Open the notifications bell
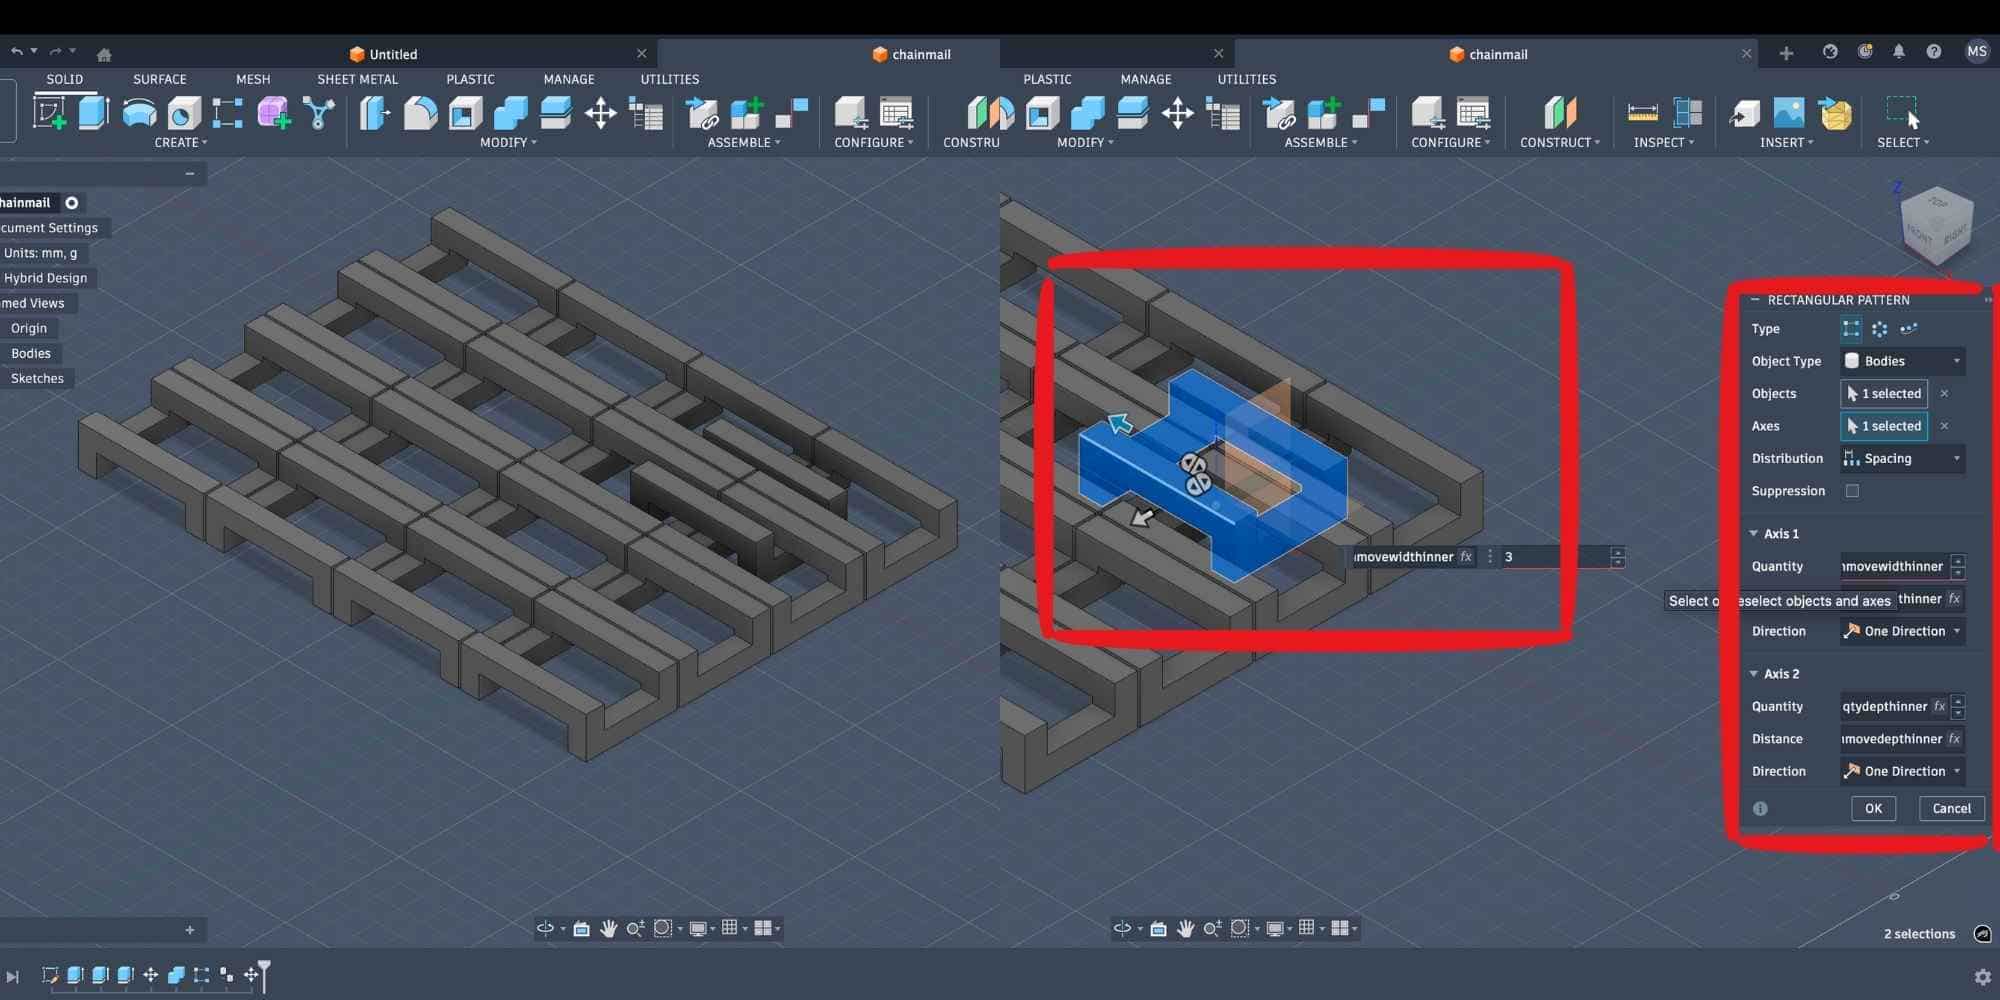This screenshot has width=2000, height=1000. (1899, 52)
